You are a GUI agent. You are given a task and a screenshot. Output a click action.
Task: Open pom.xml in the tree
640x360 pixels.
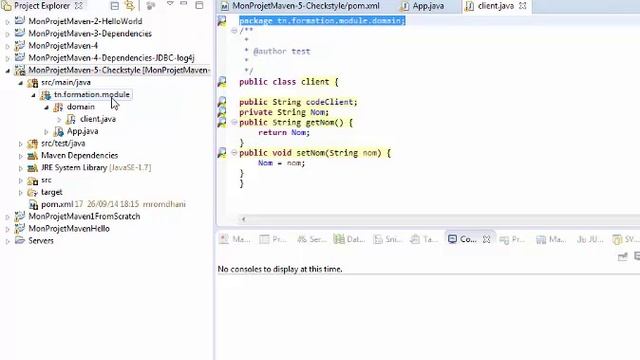57,204
